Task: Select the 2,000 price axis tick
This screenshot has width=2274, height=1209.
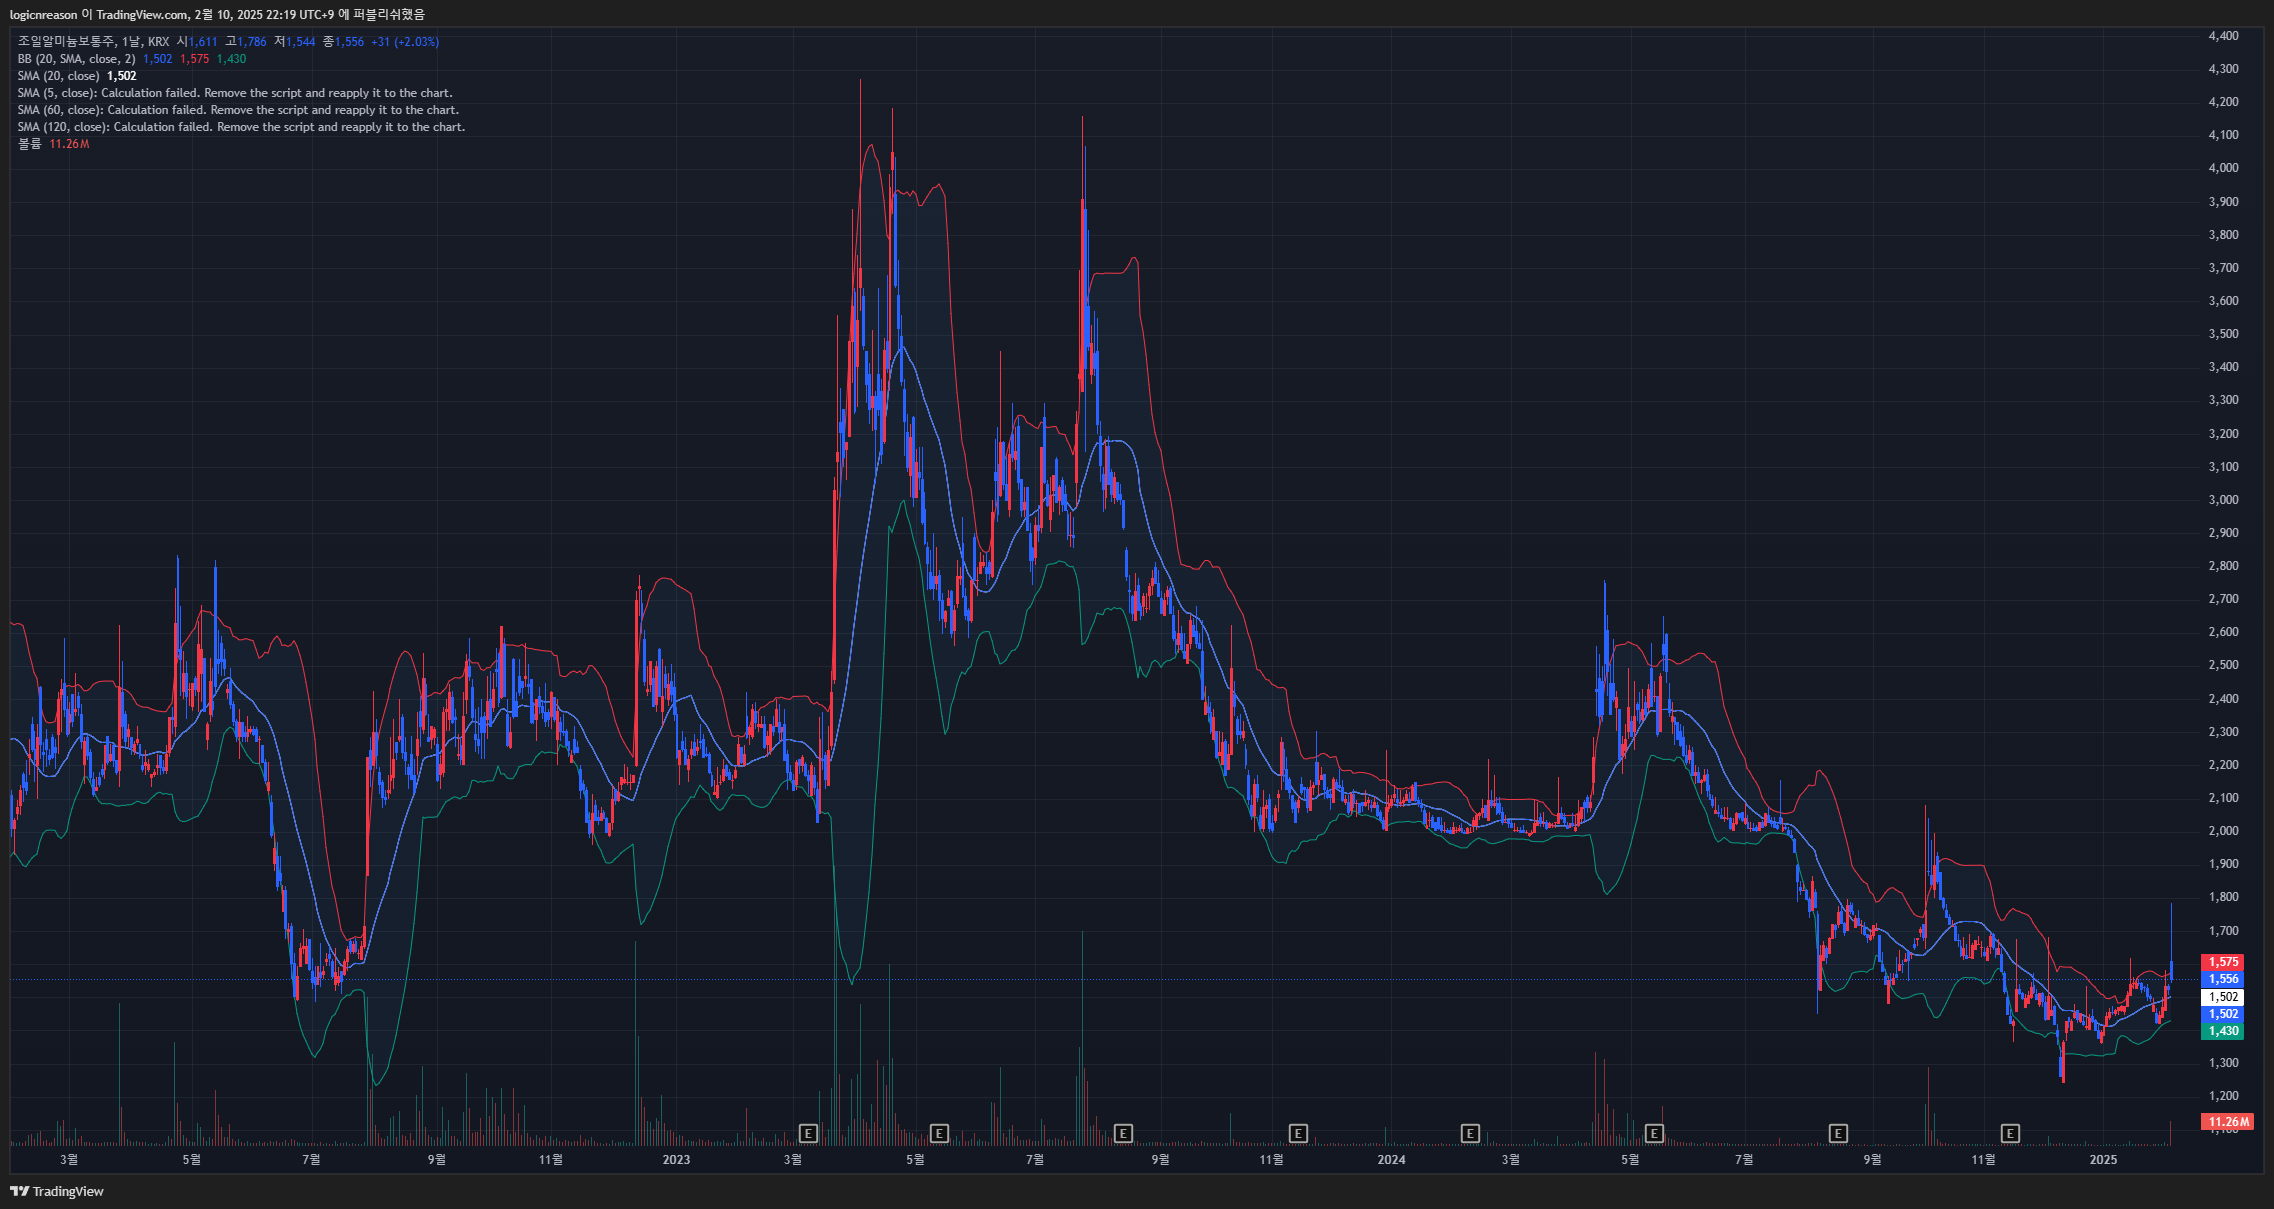Action: [x=2223, y=831]
